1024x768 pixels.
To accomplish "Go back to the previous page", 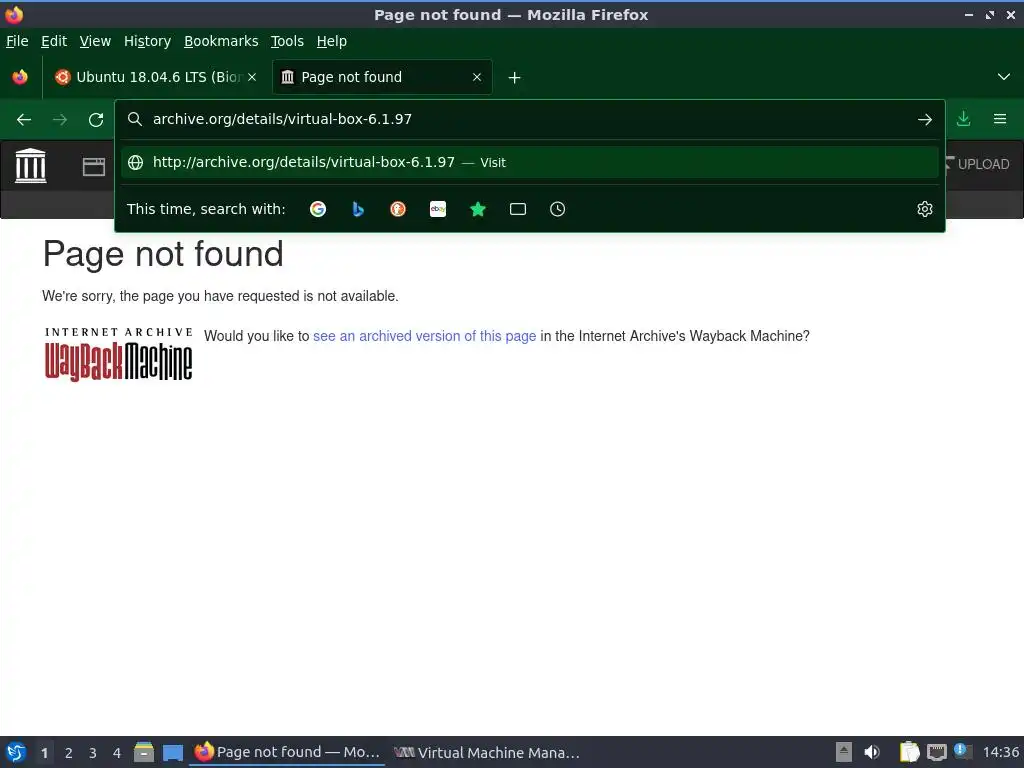I will tap(24, 120).
